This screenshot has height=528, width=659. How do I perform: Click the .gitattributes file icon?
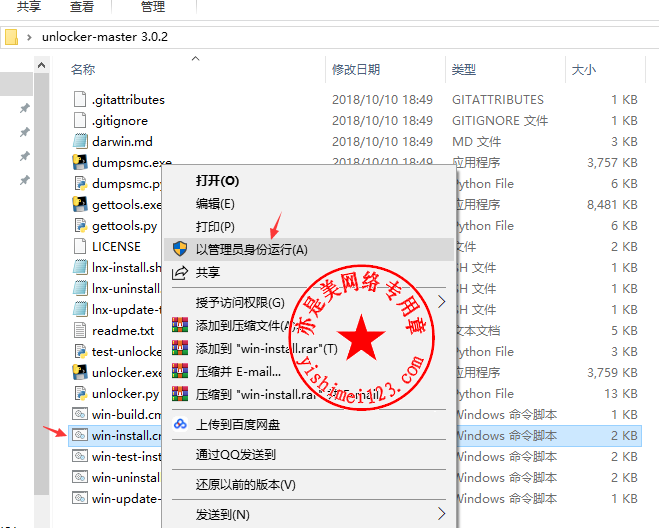pos(80,99)
